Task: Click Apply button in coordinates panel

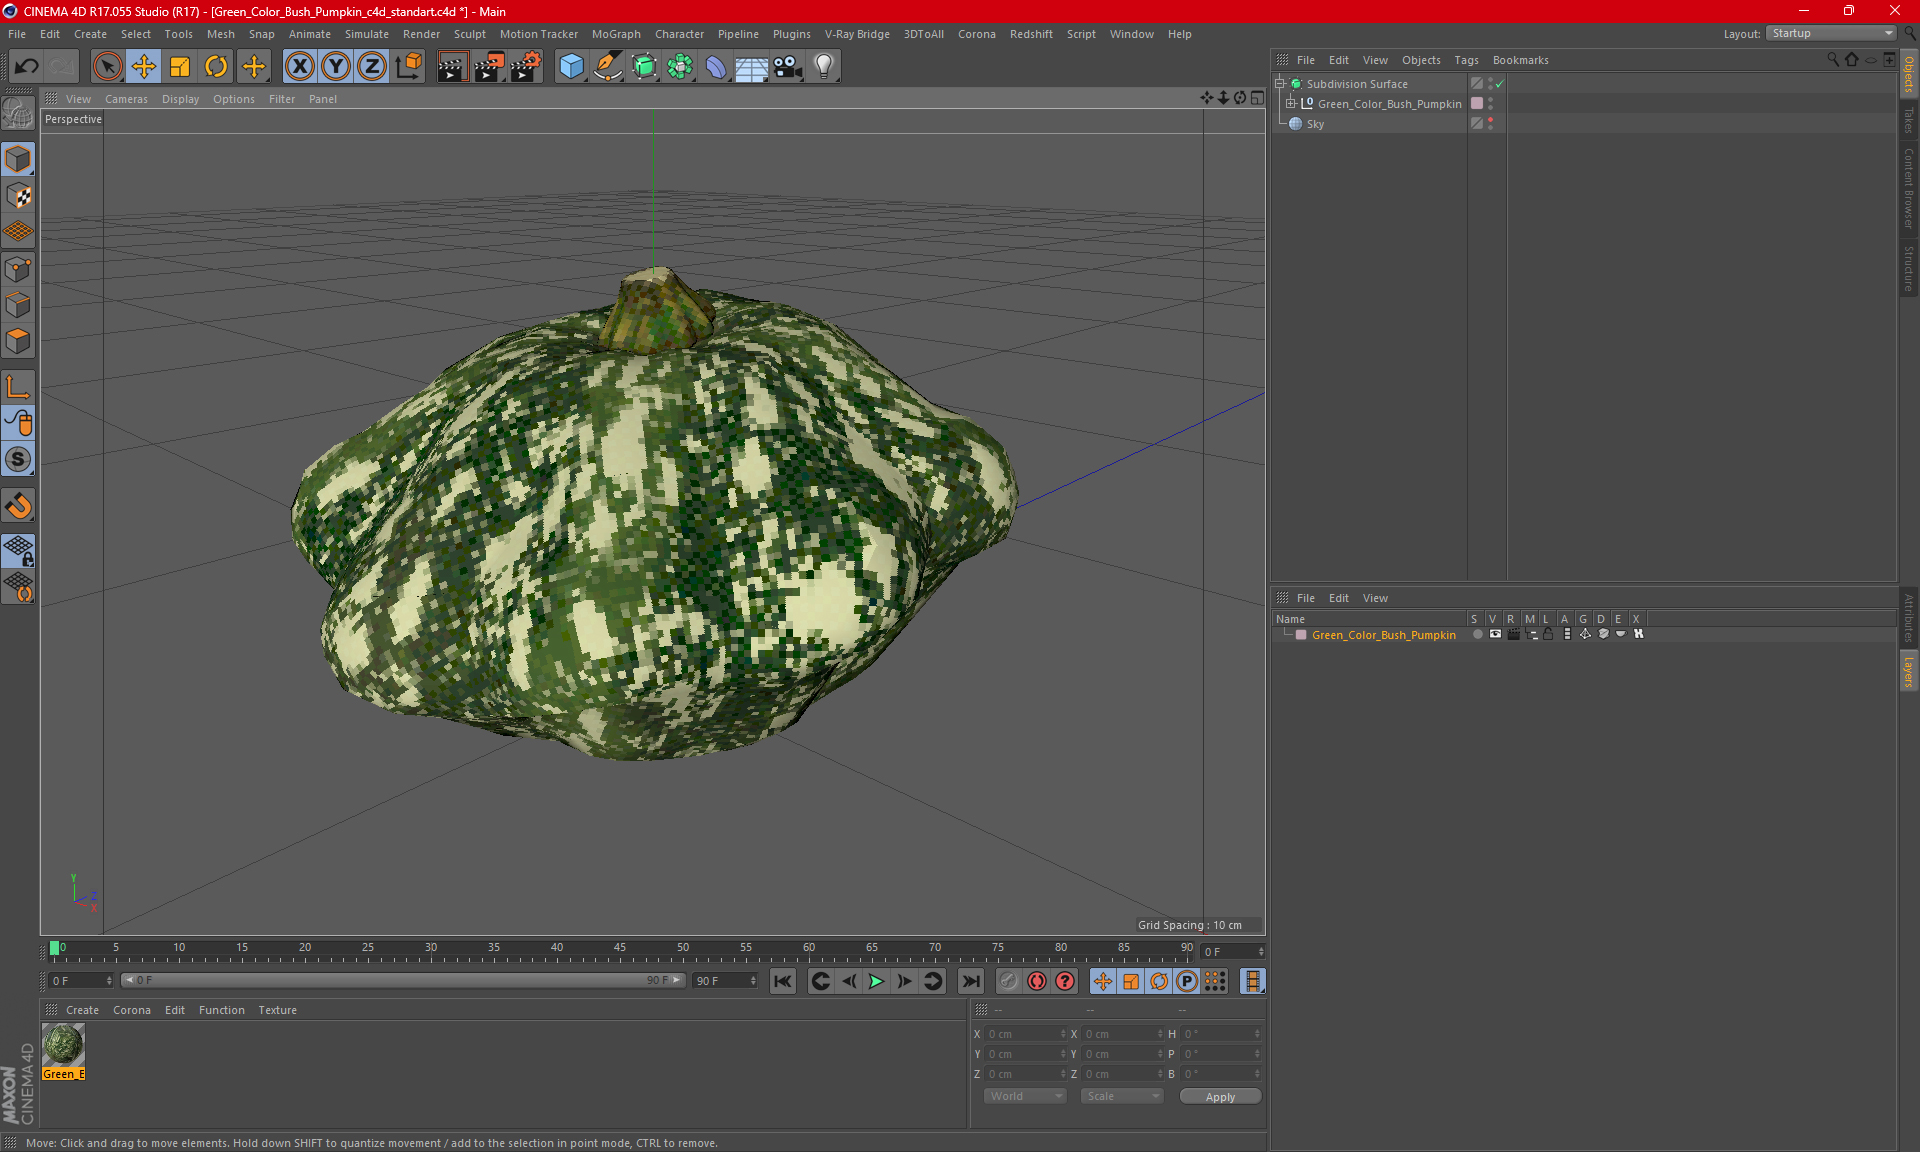Action: 1219,1096
